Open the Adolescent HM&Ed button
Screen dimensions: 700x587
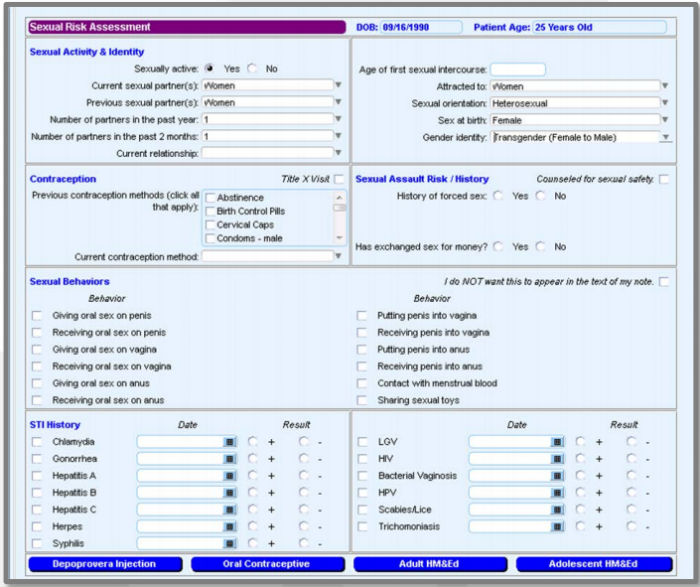594,564
